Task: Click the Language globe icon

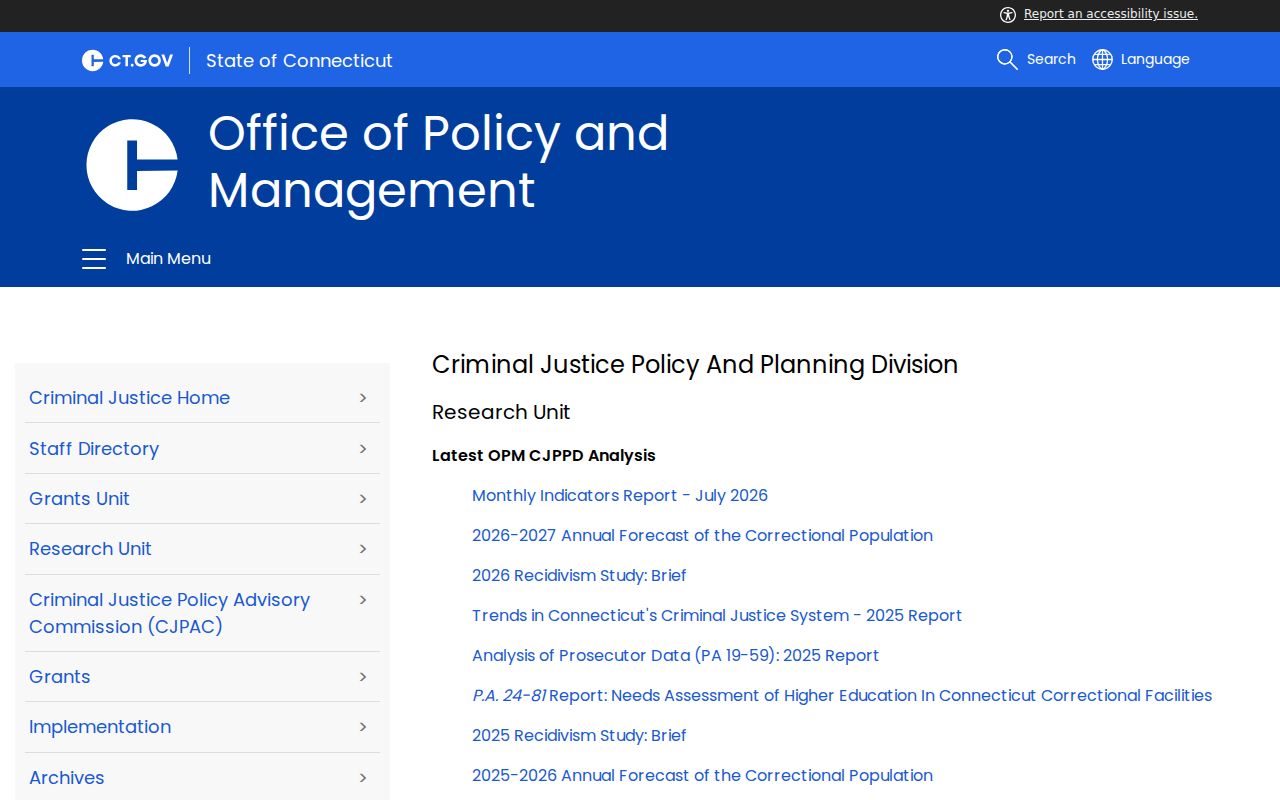Action: [x=1102, y=59]
